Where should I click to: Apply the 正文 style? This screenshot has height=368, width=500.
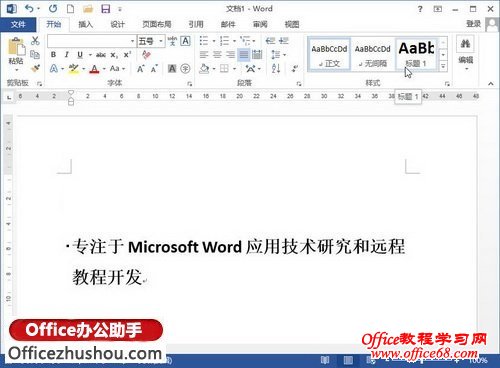click(329, 55)
